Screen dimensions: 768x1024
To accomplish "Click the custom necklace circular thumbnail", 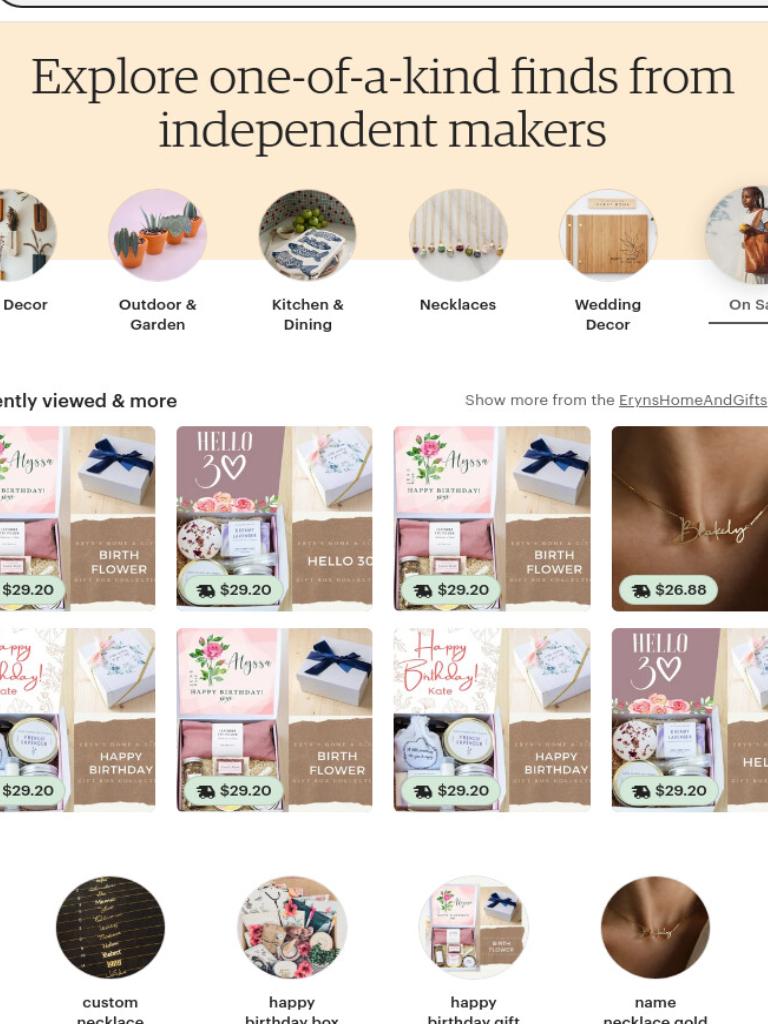I will click(110, 928).
